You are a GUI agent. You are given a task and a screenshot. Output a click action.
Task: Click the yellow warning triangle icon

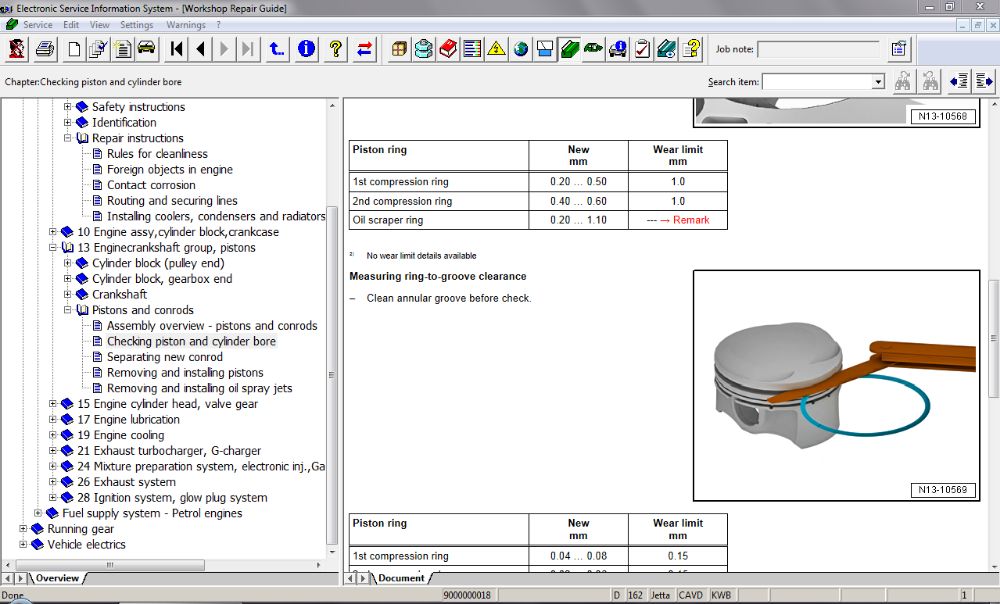coord(497,49)
